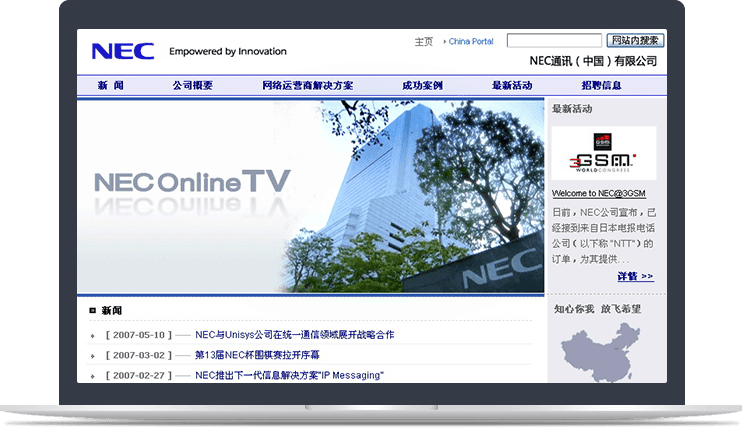Image resolution: width=742 pixels, height=429 pixels.
Task: Open the NEC与Unisys公司 news headline
Action: pos(294,335)
